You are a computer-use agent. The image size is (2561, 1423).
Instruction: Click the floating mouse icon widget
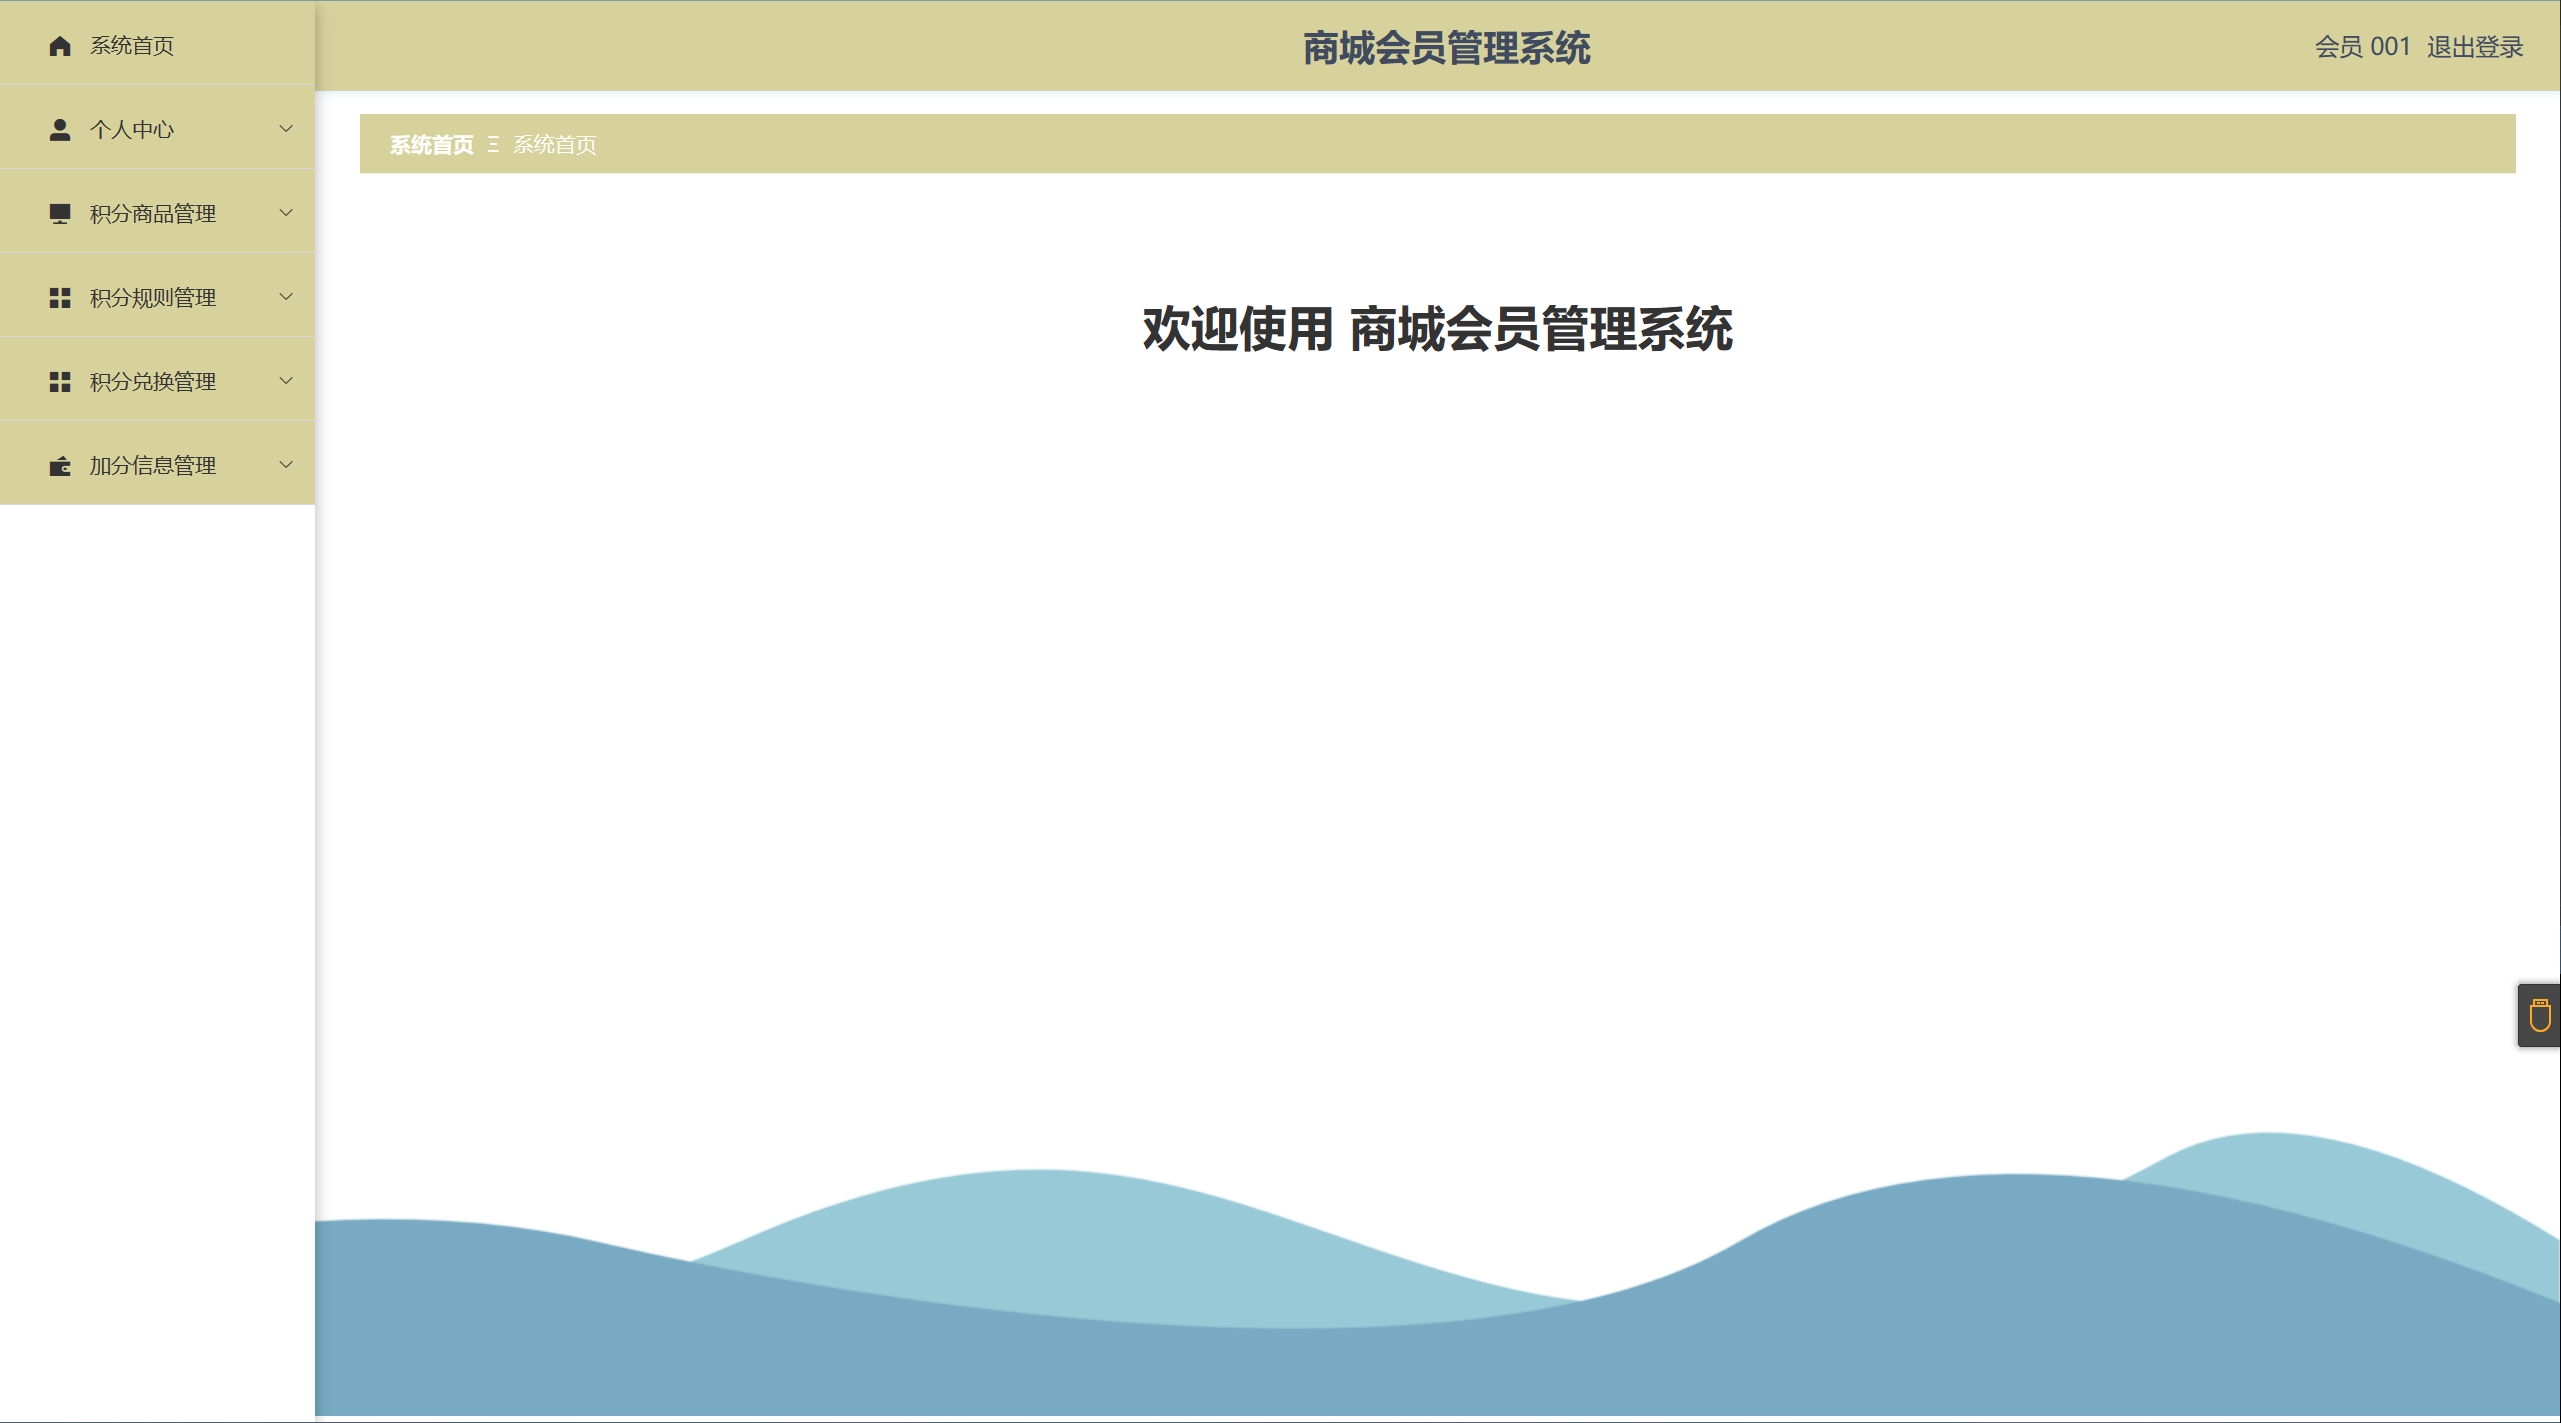click(x=2539, y=1016)
